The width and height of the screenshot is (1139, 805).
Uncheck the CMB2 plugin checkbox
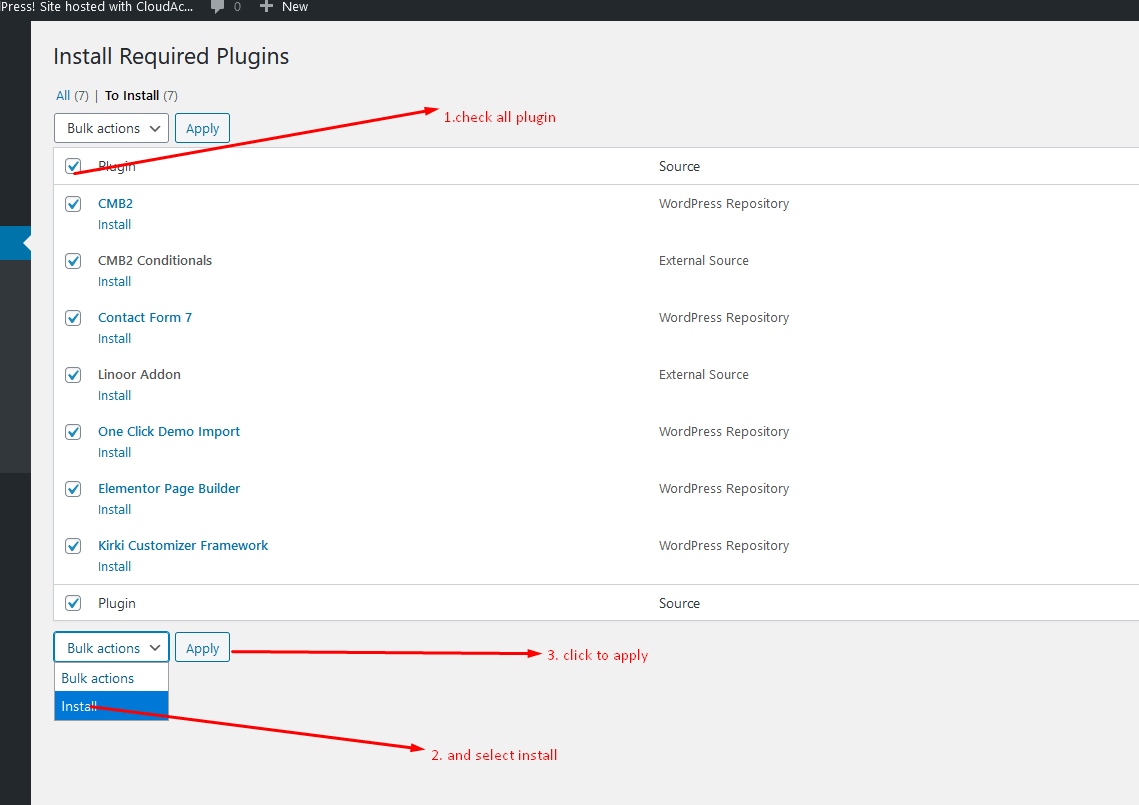pyautogui.click(x=73, y=204)
